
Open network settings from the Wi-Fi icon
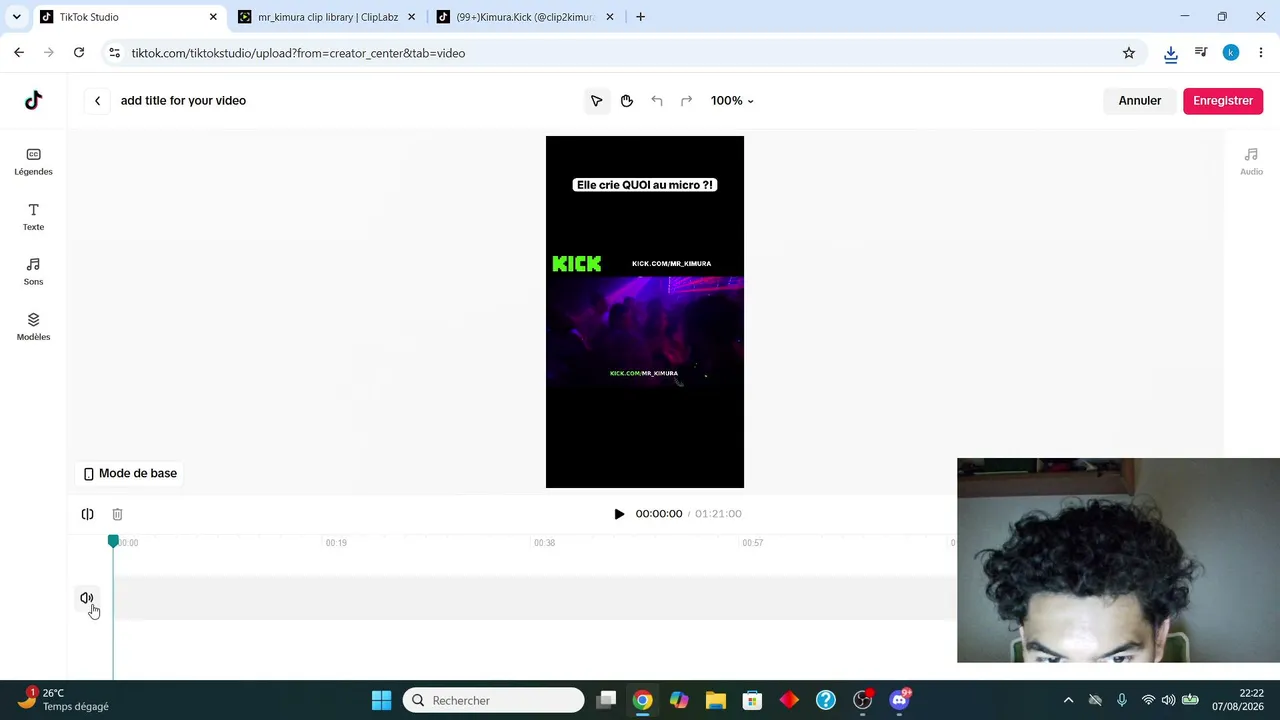coord(1148,700)
